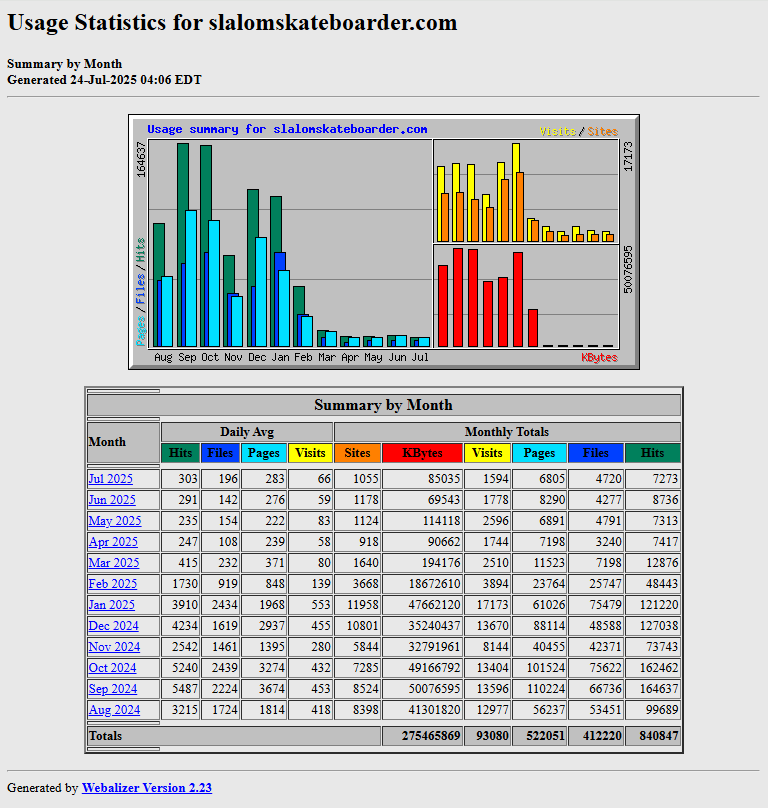
Task: Open the Mar 2025 monthly report link
Action: pos(114,563)
